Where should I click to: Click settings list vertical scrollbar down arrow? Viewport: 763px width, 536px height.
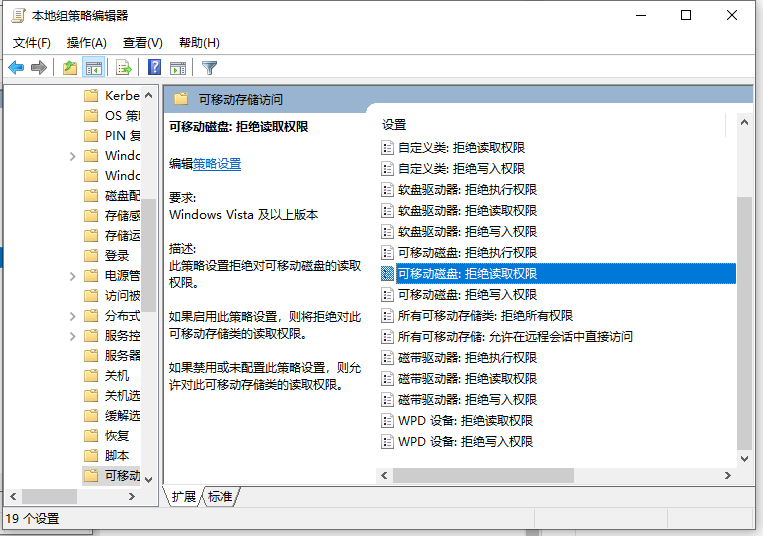(744, 458)
